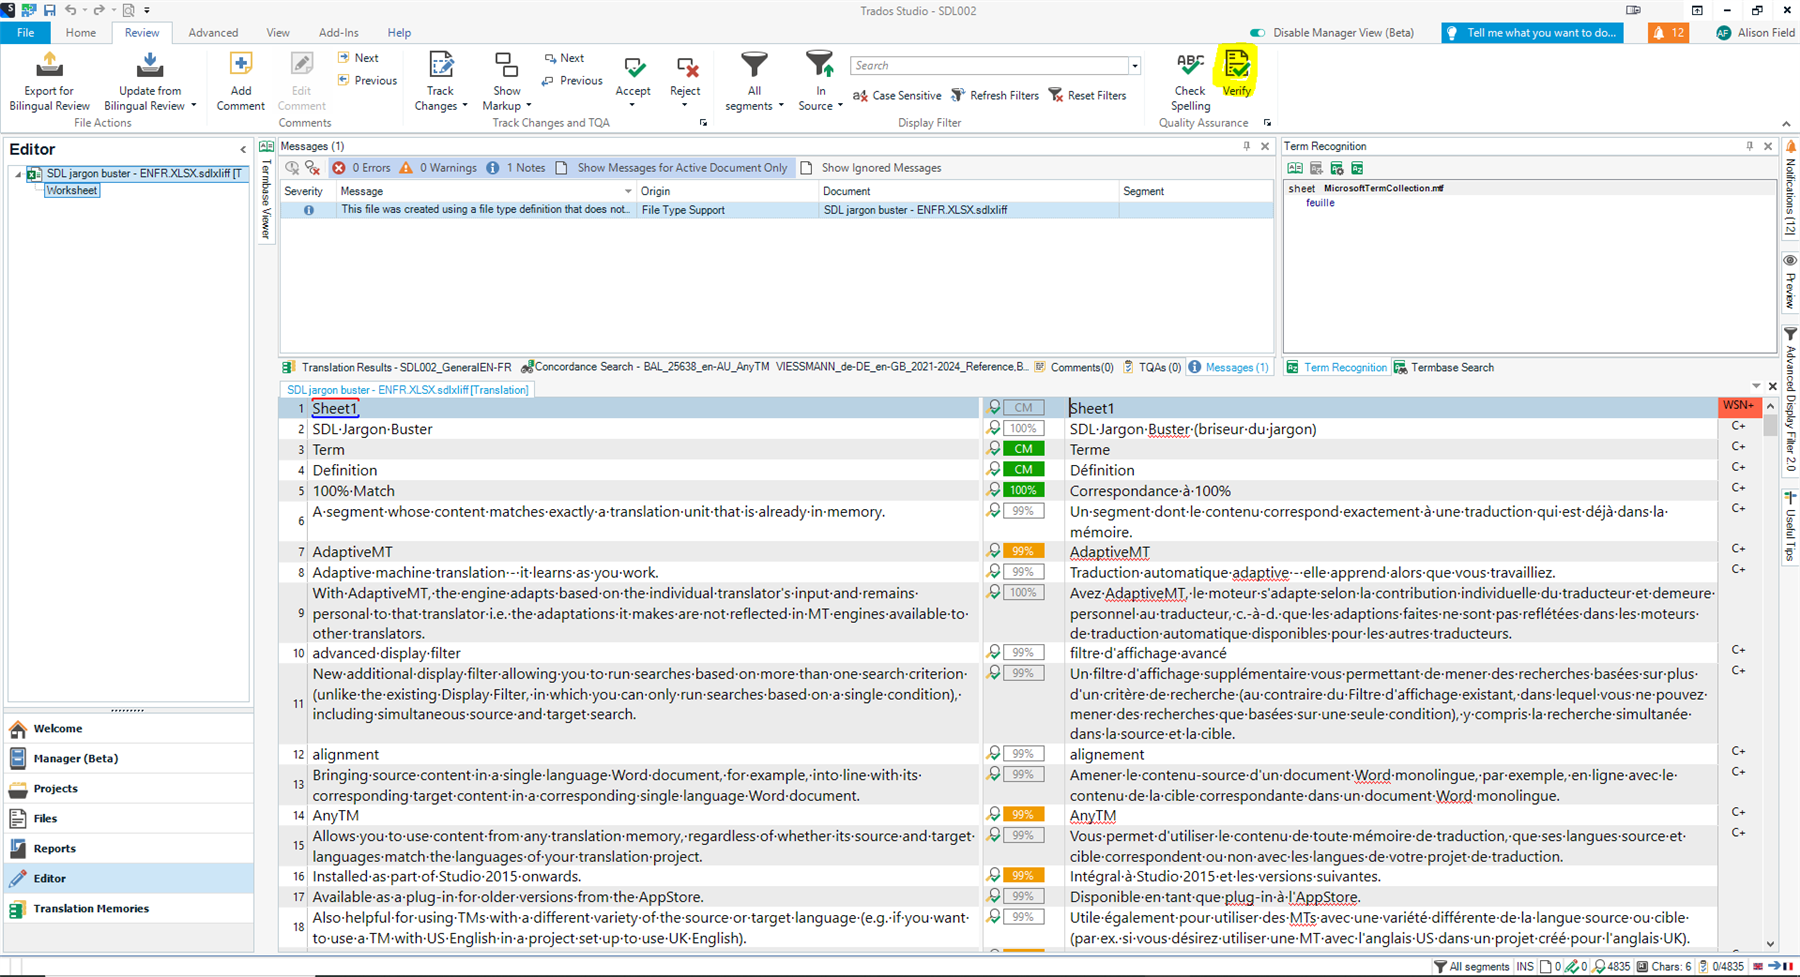
Task: Run Check Spelling from the ribbon
Action: (x=1190, y=82)
